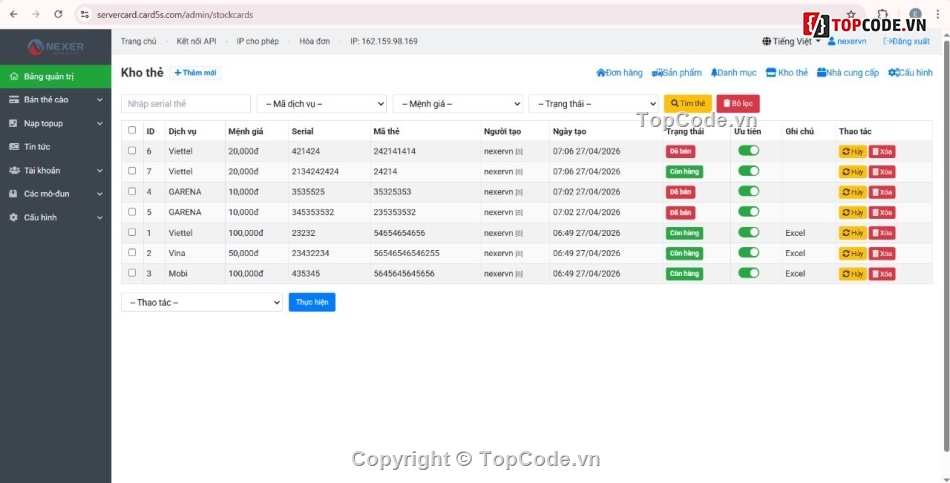Click the Ngày tạo column header
The image size is (950, 483).
click(569, 131)
